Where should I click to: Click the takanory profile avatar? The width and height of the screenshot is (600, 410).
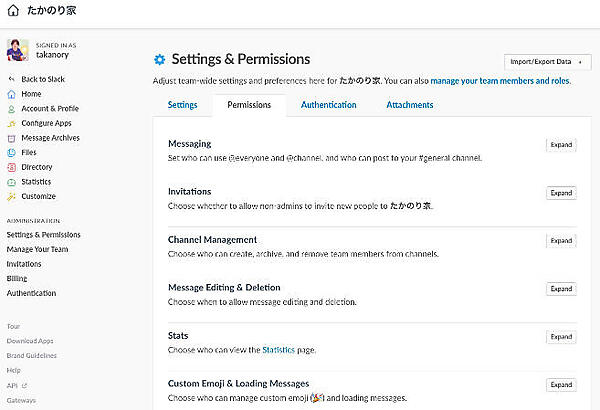(x=18, y=50)
